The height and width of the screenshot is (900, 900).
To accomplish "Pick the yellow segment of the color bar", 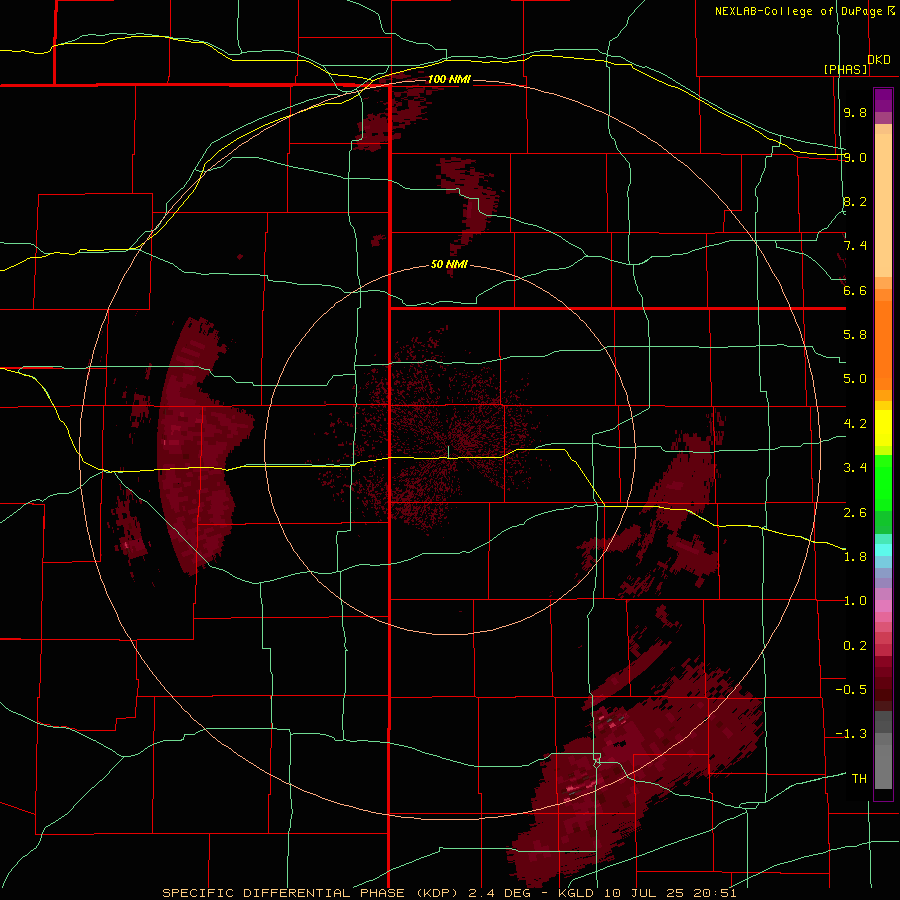I will [883, 428].
